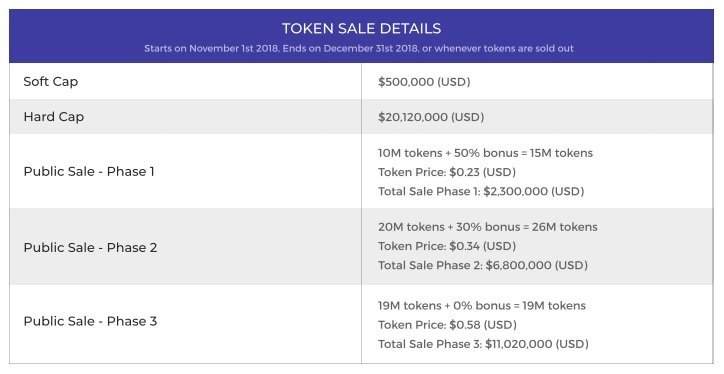Click Total Sale Phase 1: $2,300,000 text
The height and width of the screenshot is (374, 724).
(x=481, y=191)
